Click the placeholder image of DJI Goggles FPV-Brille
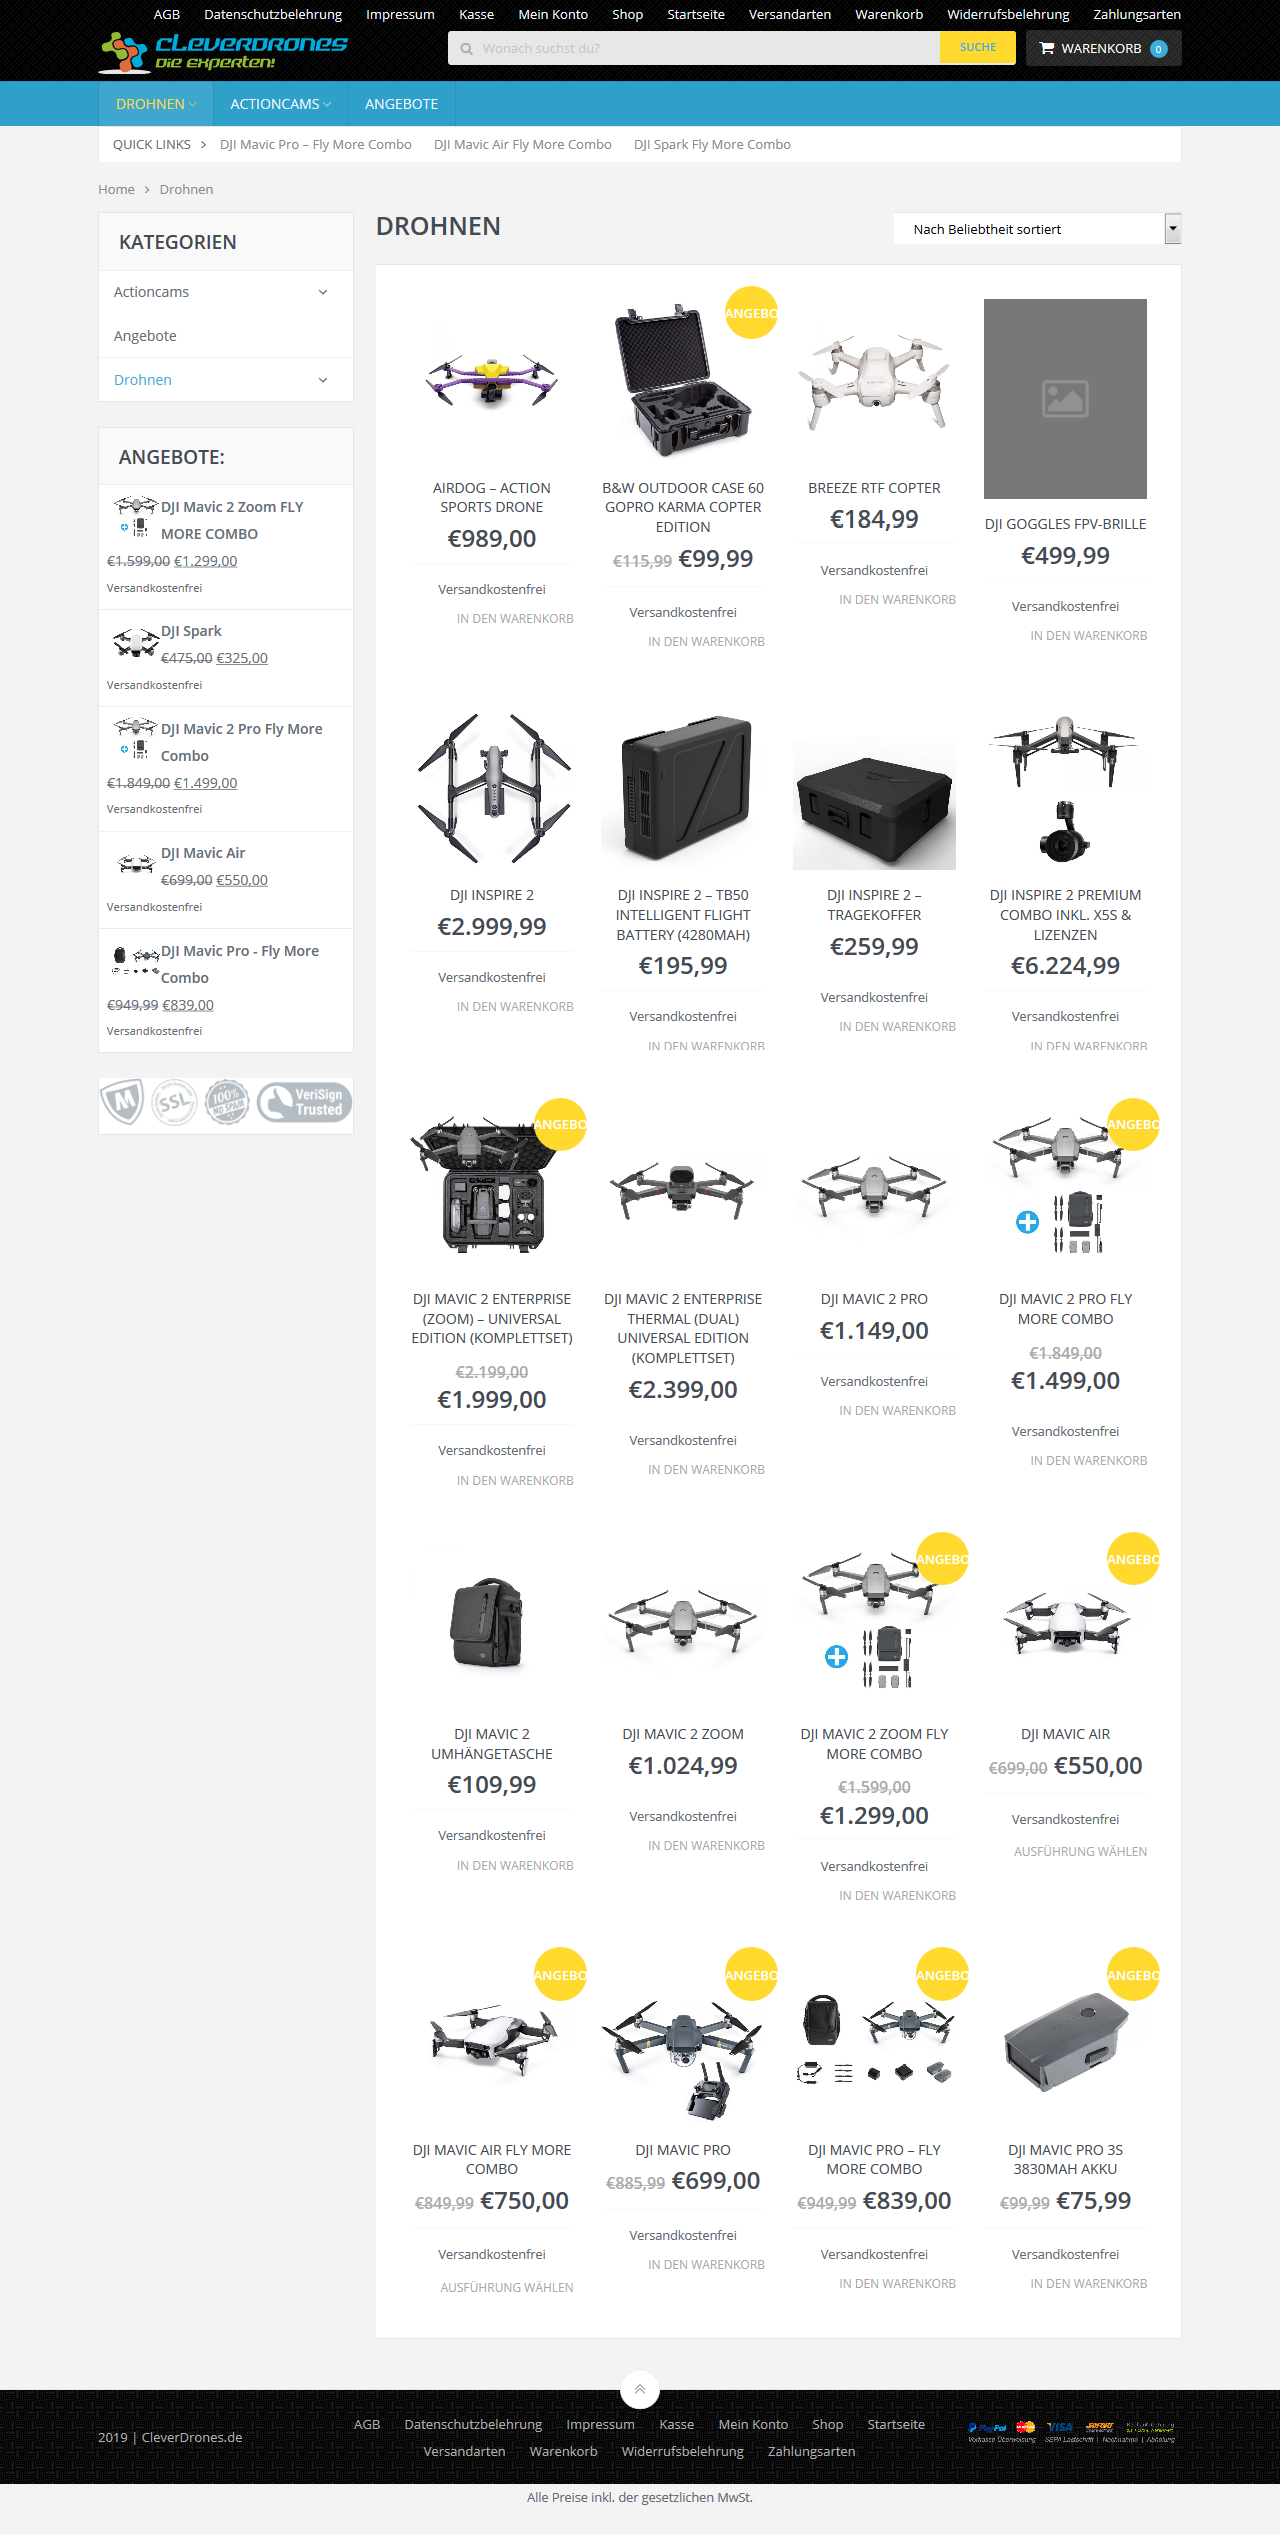The width and height of the screenshot is (1280, 2534). point(1065,399)
